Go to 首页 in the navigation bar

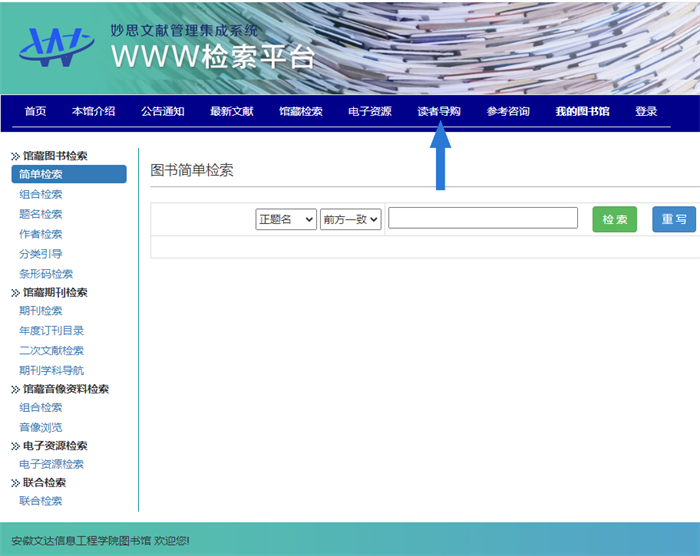pos(35,111)
